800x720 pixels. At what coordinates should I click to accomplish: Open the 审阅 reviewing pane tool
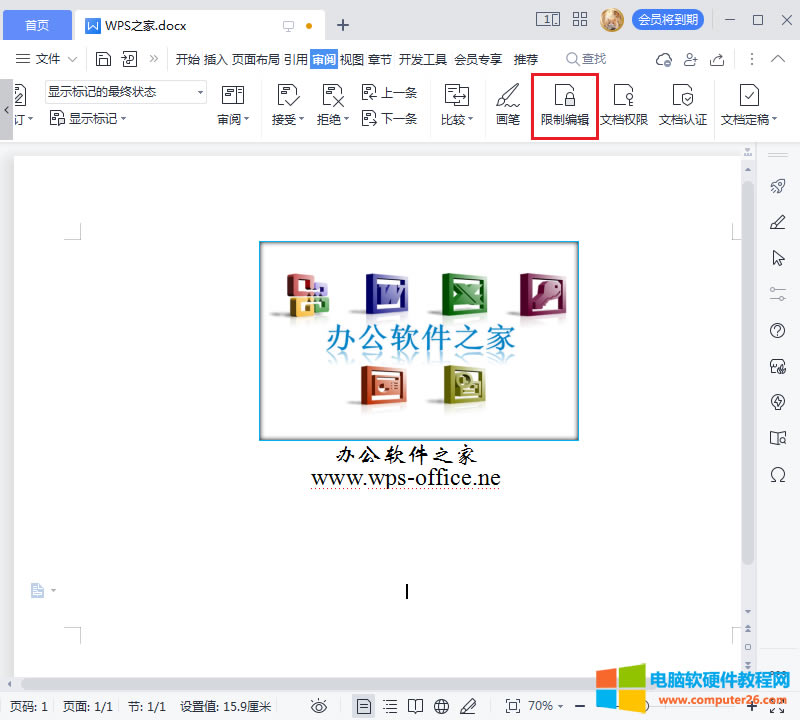pos(233,103)
